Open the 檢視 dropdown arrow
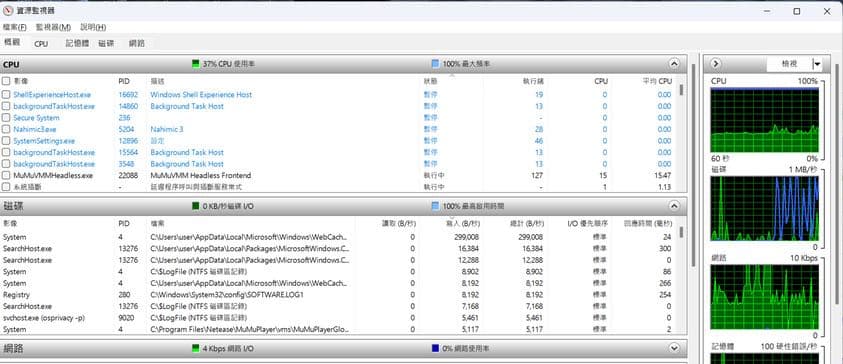 click(x=817, y=64)
